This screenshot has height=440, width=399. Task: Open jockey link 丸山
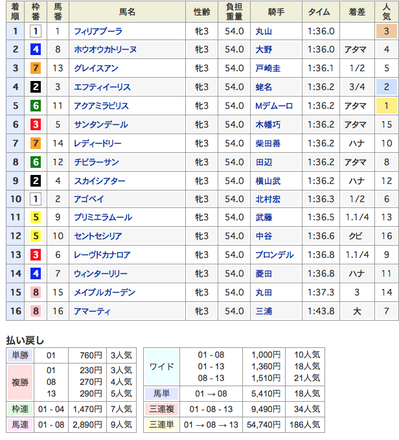point(264,31)
